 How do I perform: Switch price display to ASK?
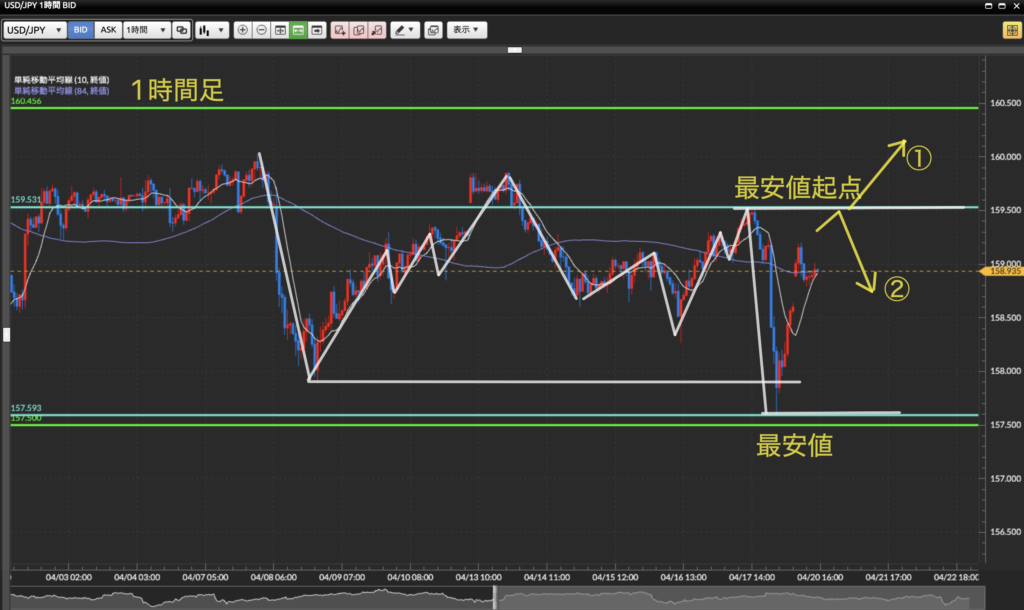[x=108, y=30]
